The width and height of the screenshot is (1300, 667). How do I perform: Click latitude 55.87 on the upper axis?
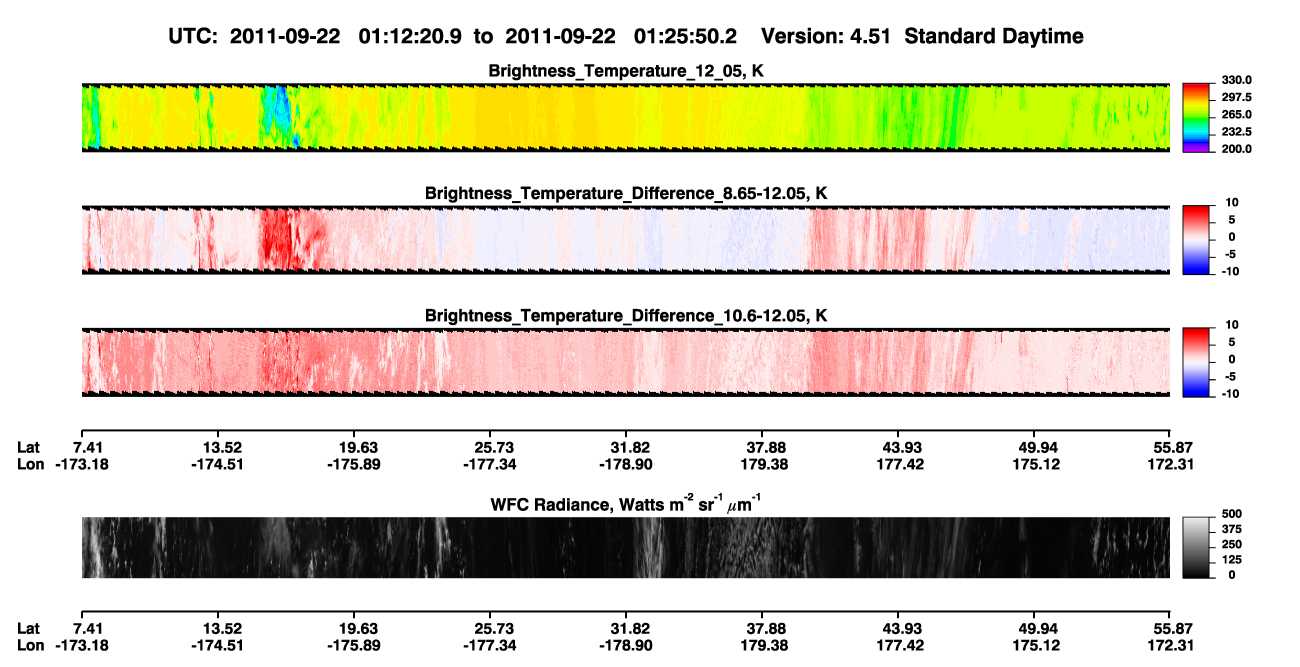pos(1174,447)
